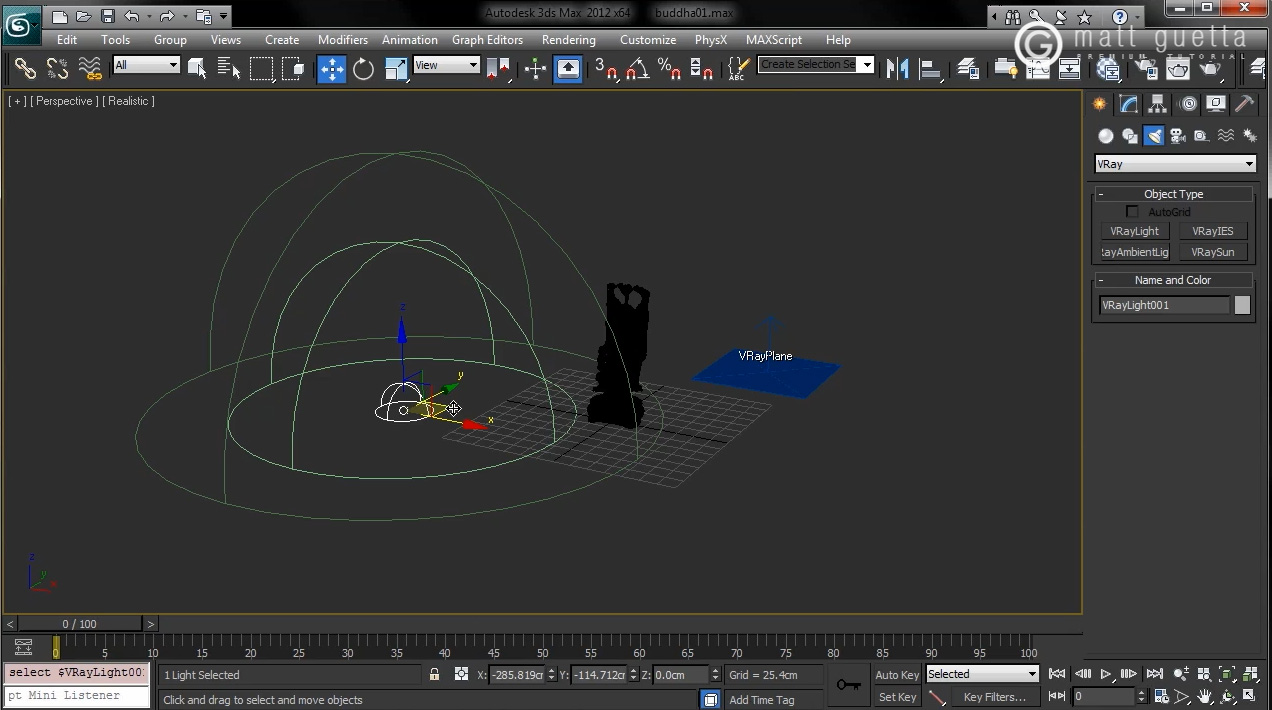Click the VRayLight button

(x=1134, y=231)
